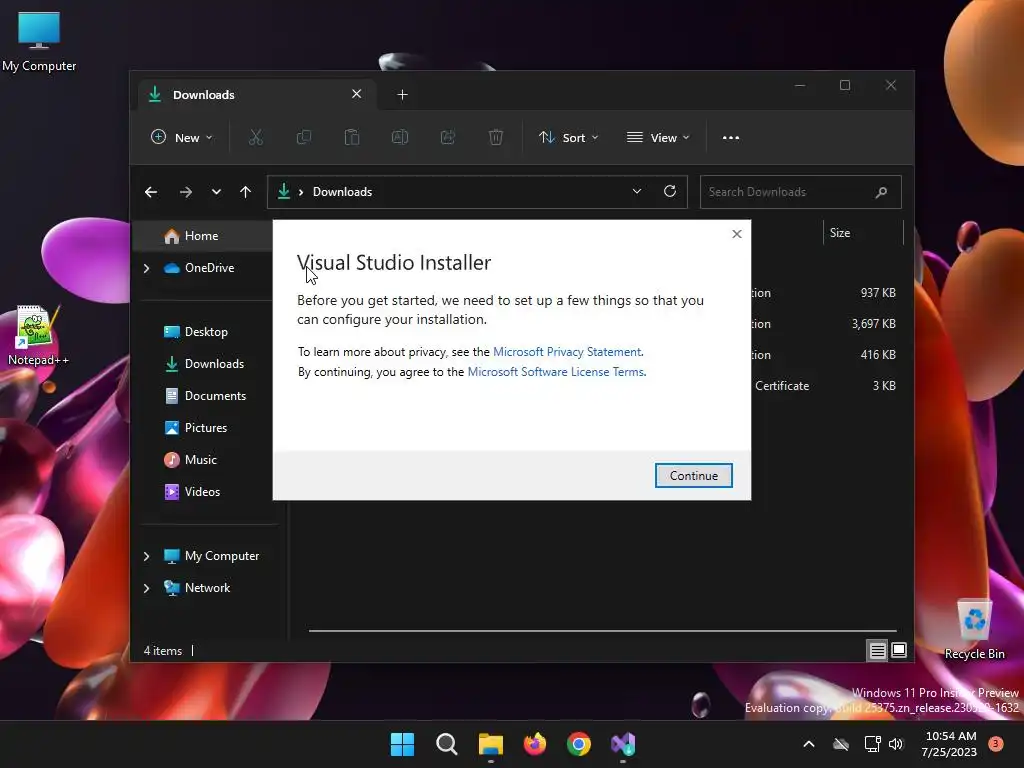Select Network in navigation pane
This screenshot has width=1024, height=768.
pyautogui.click(x=207, y=588)
